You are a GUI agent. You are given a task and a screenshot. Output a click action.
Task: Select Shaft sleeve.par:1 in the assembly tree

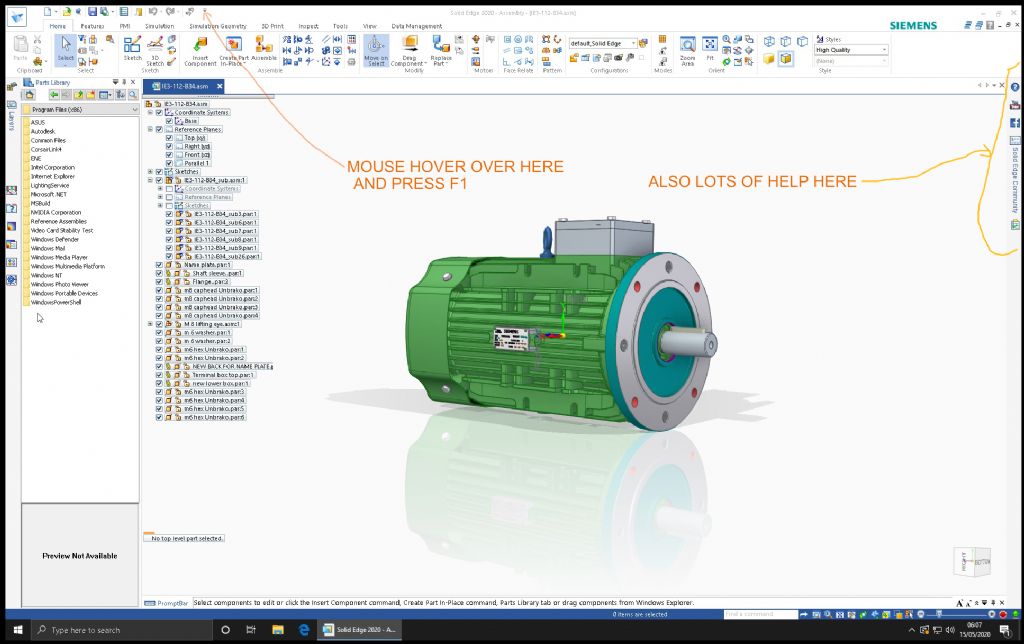(x=217, y=273)
